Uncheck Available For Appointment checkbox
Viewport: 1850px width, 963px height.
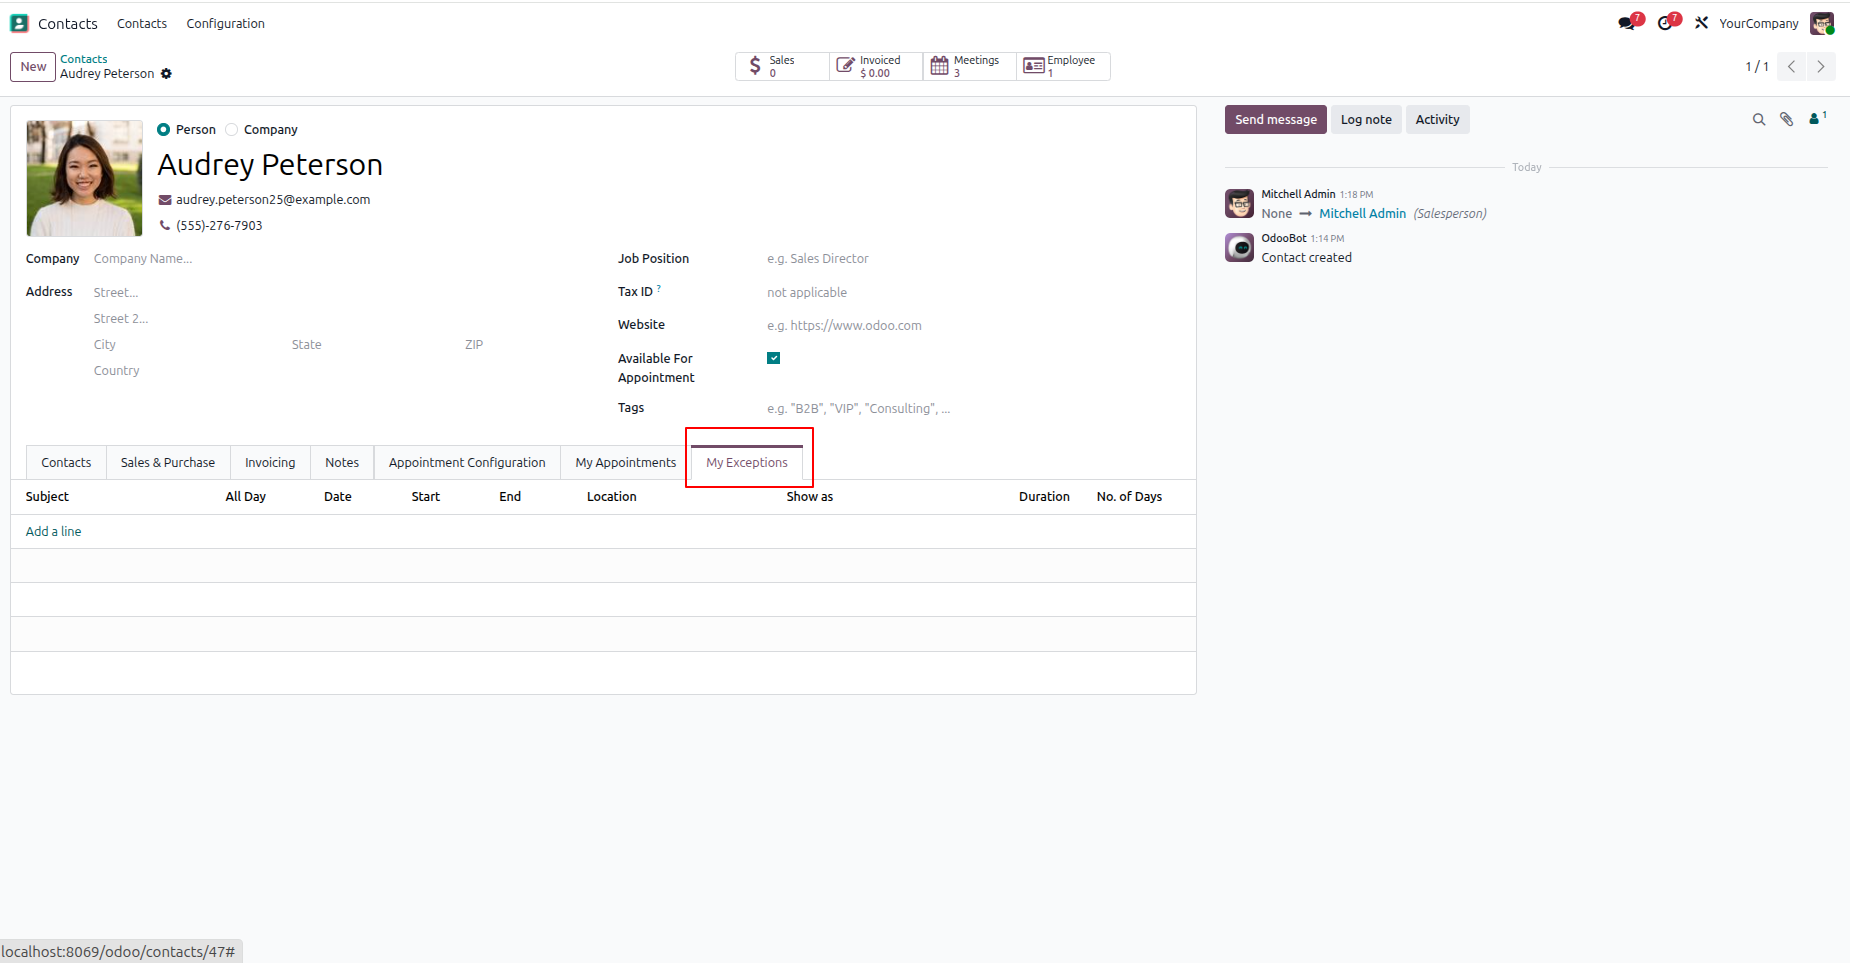pos(773,358)
